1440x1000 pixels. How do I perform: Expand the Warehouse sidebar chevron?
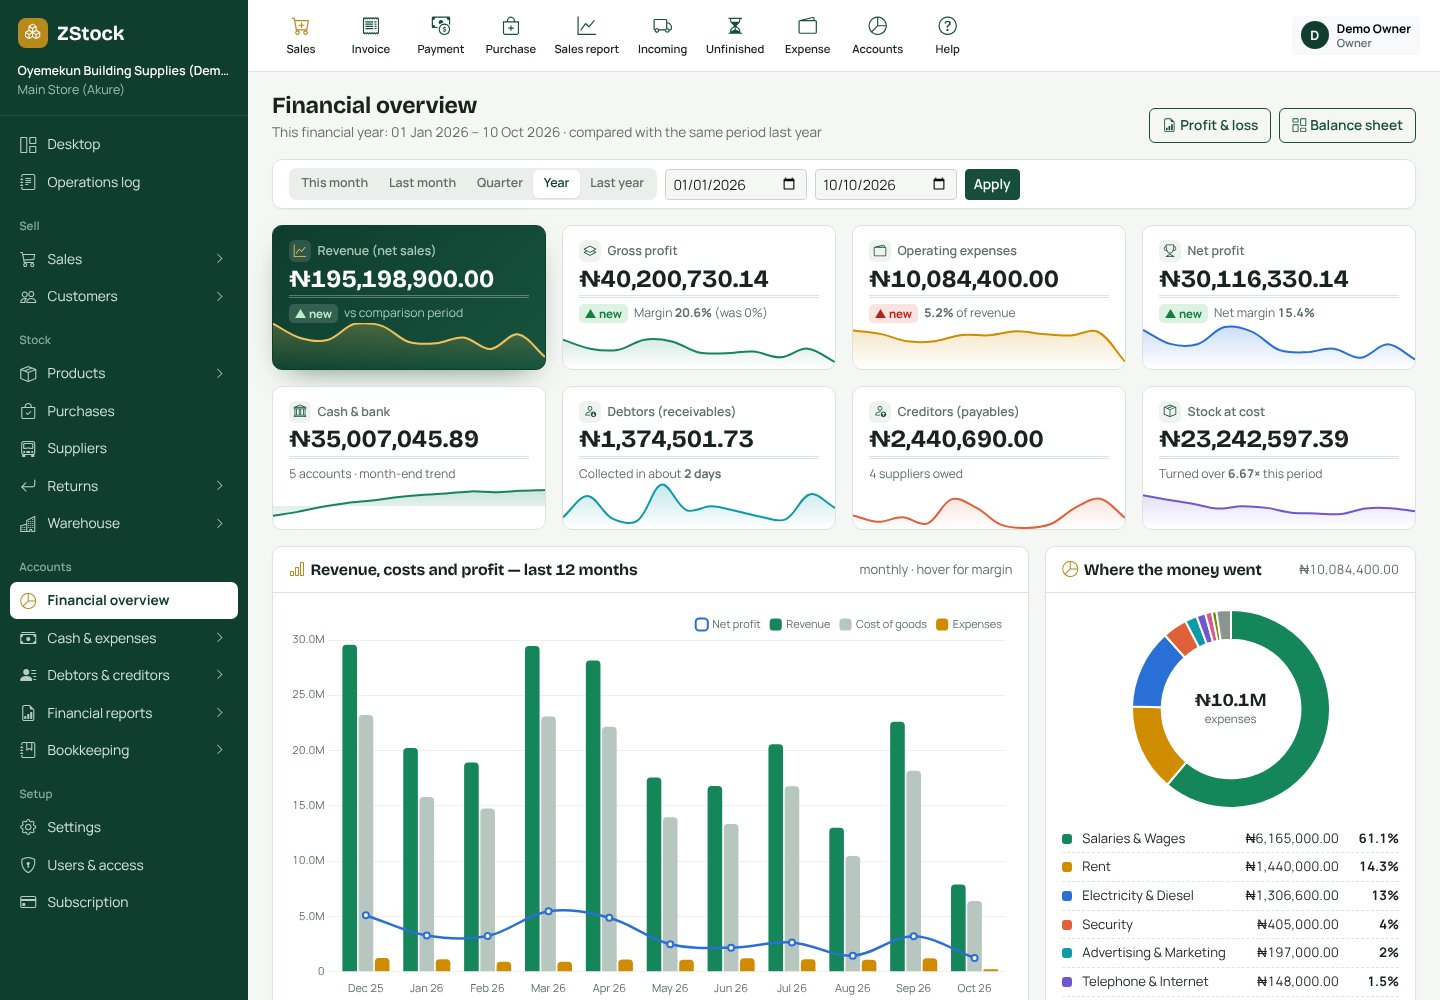(219, 523)
